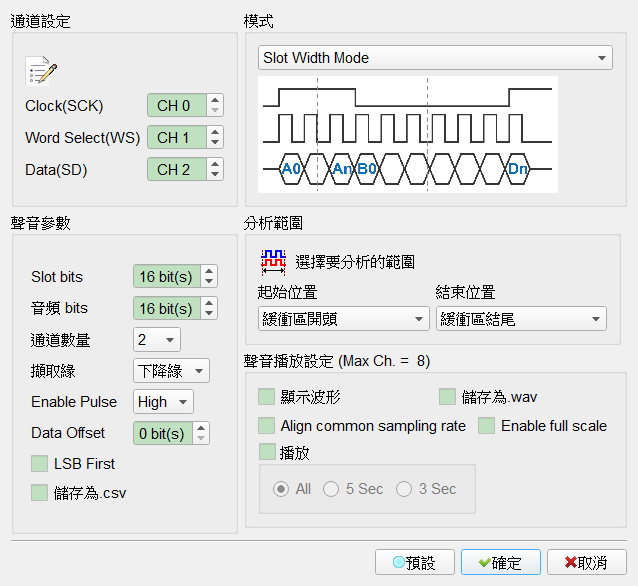
Task: Open the 起始位置 緩衝區開頭 dropdown
Action: 343,319
